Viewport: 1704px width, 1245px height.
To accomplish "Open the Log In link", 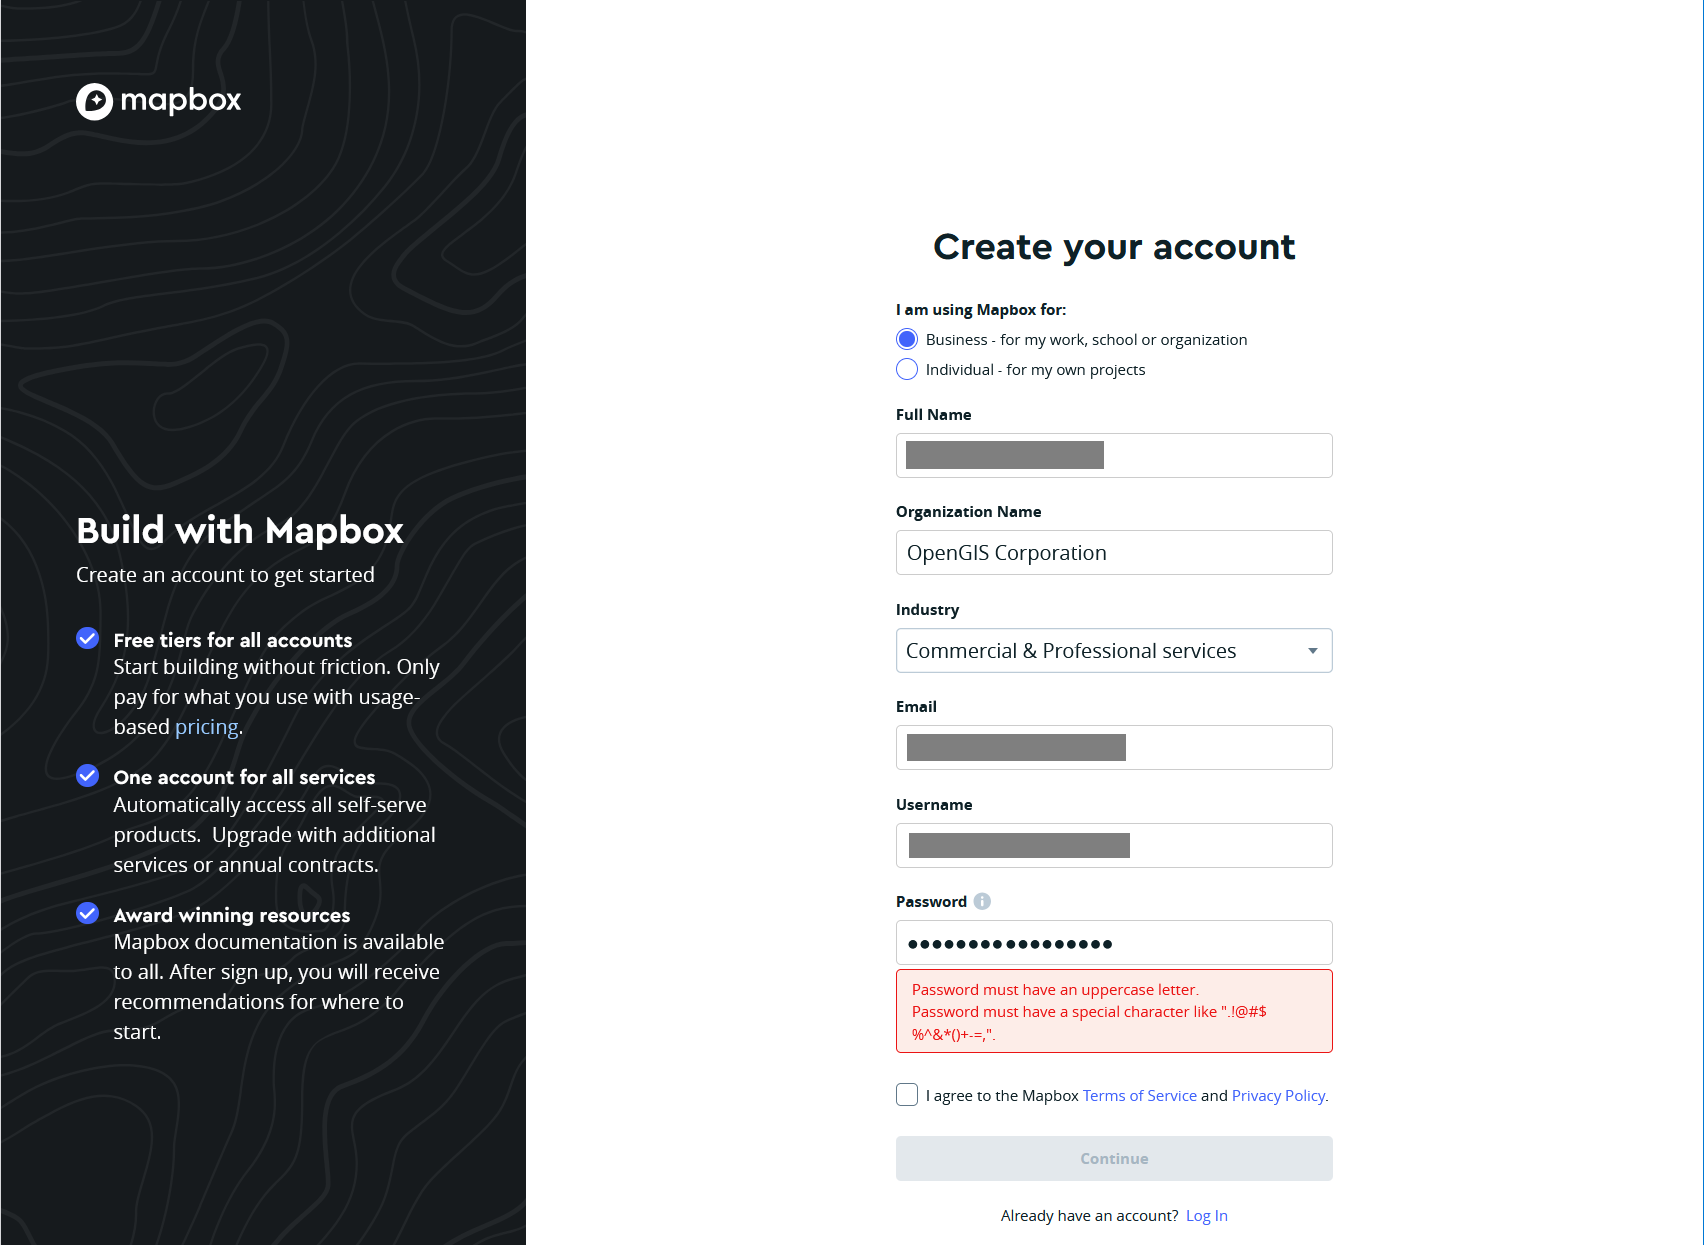I will click(x=1206, y=1216).
